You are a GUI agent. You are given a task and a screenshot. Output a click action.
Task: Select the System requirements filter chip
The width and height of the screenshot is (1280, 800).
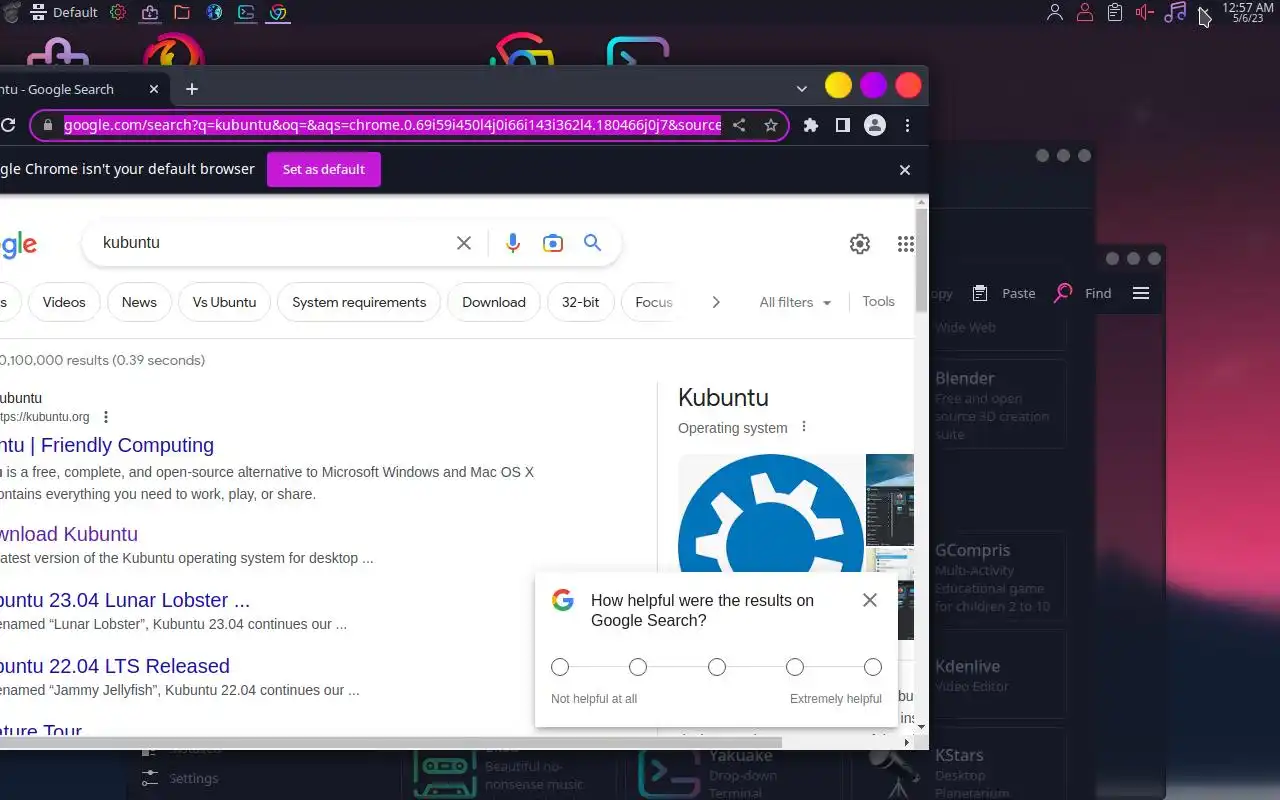point(359,302)
